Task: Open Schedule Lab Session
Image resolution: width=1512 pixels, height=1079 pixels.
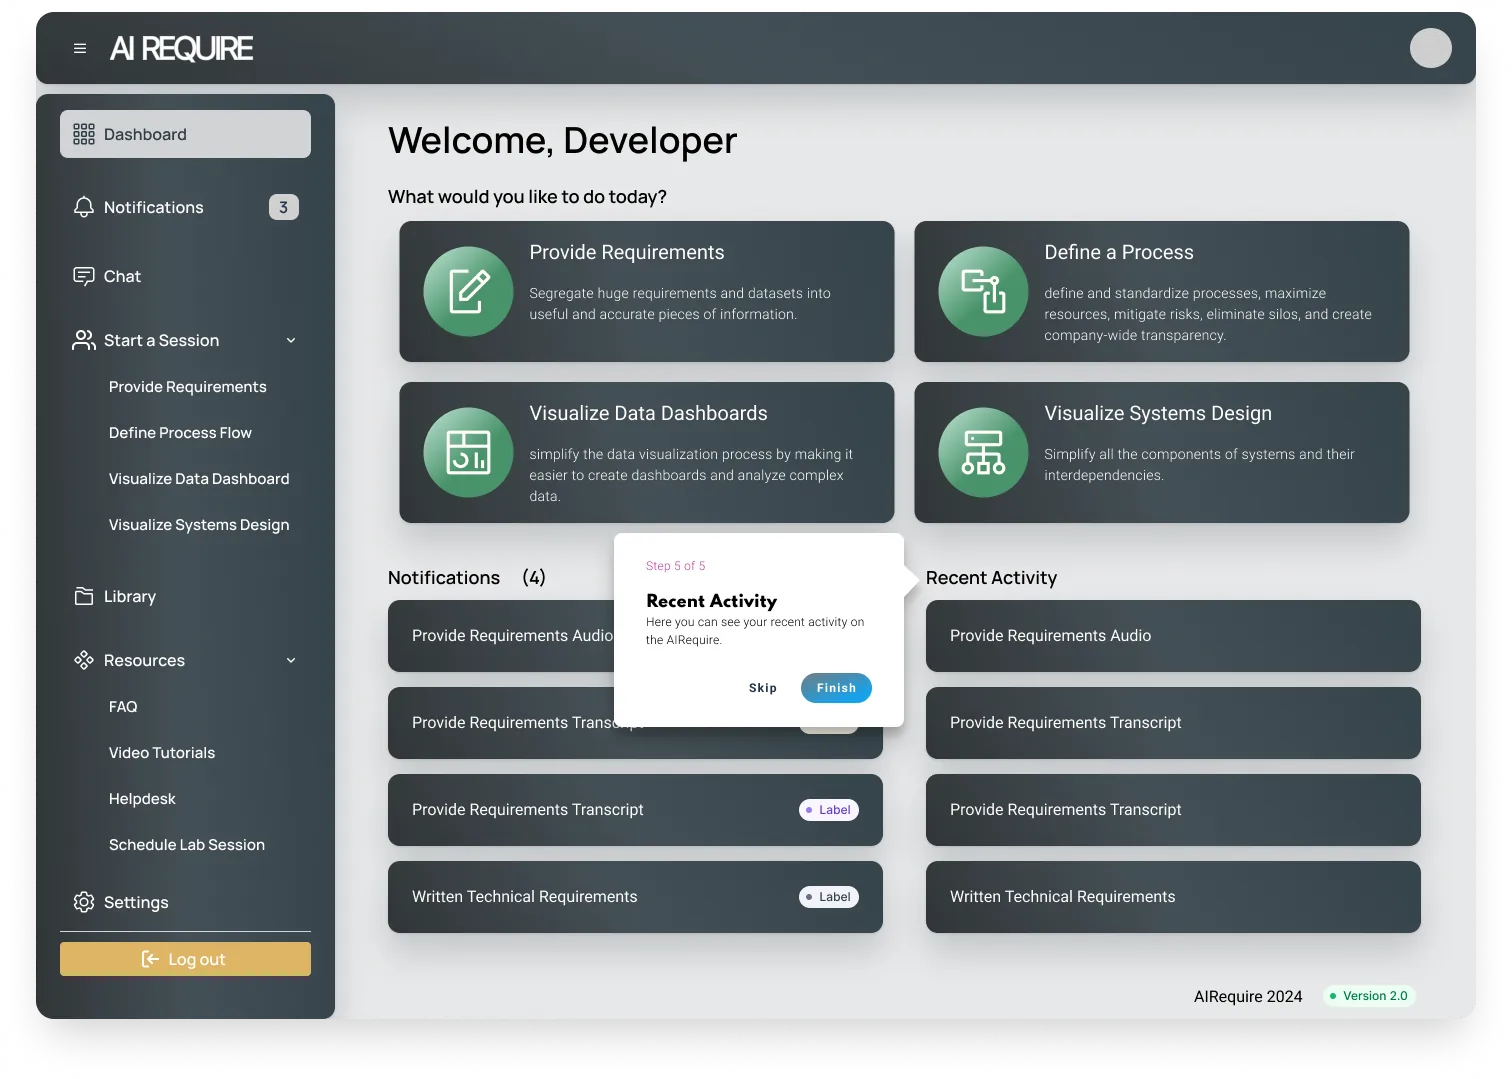Action: (187, 845)
